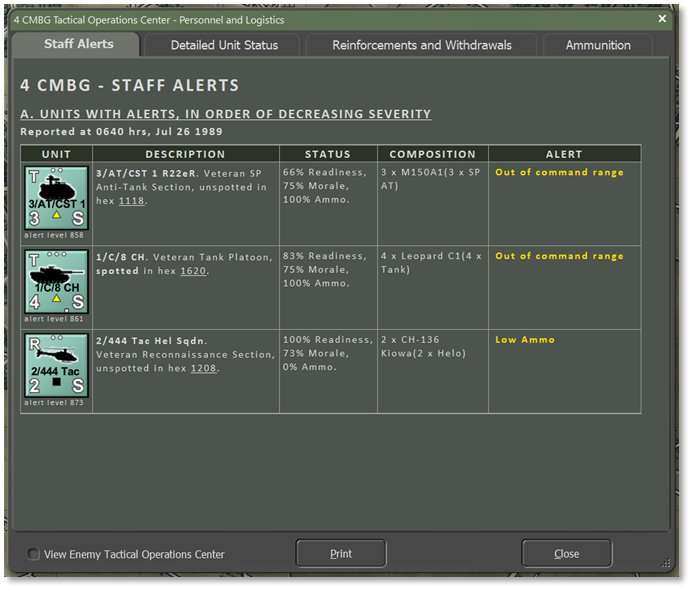Toggle View Enemy Tactical Operations Center
The width and height of the screenshot is (691, 589).
pyautogui.click(x=34, y=554)
